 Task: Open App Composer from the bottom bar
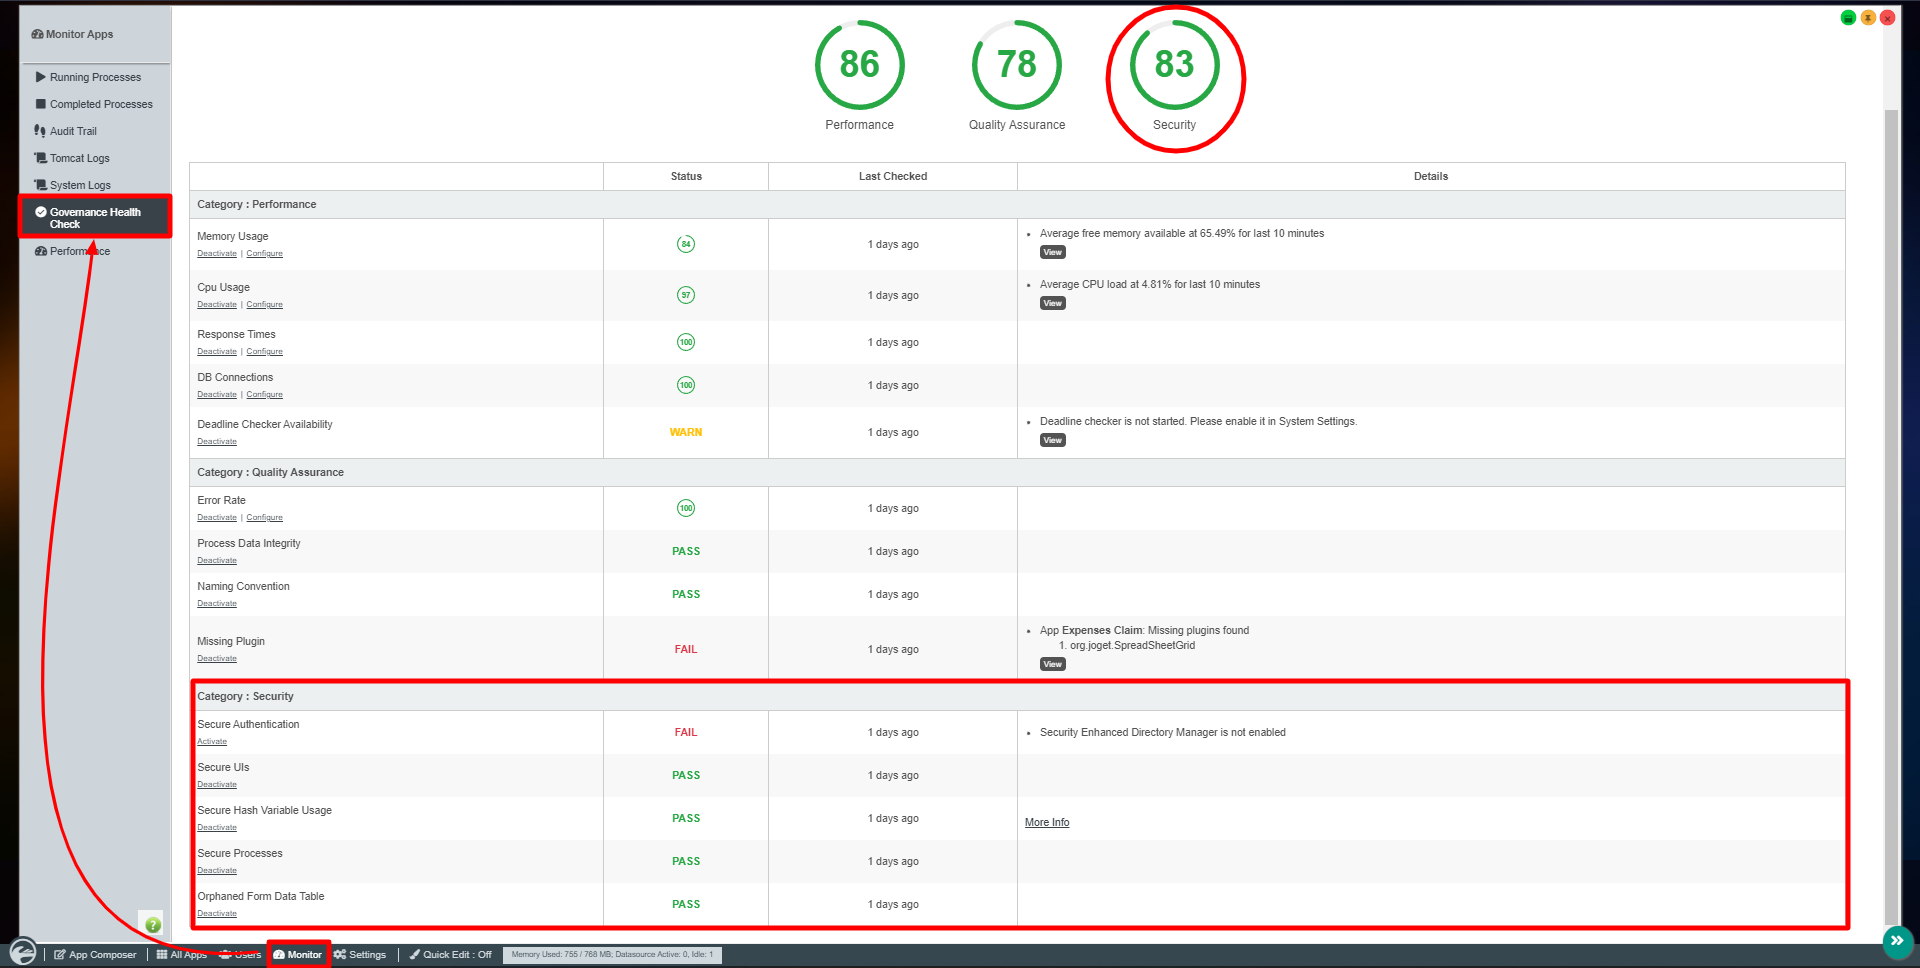(95, 955)
